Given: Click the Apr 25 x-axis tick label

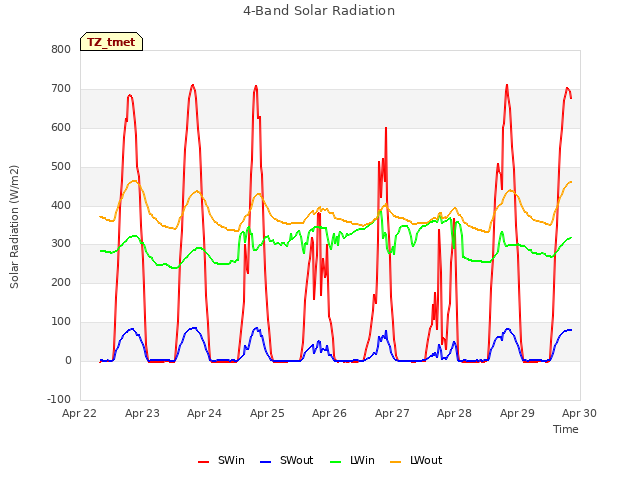Looking at the screenshot, I should coord(267,413).
